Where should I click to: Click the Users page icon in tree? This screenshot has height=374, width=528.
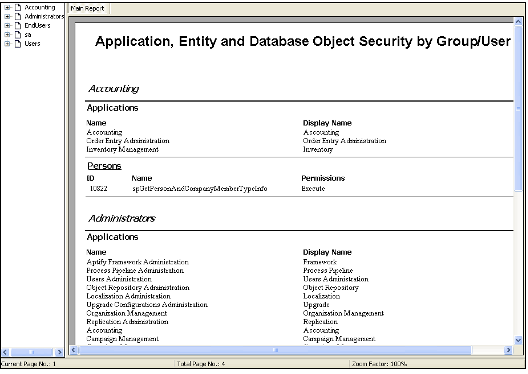[x=18, y=44]
